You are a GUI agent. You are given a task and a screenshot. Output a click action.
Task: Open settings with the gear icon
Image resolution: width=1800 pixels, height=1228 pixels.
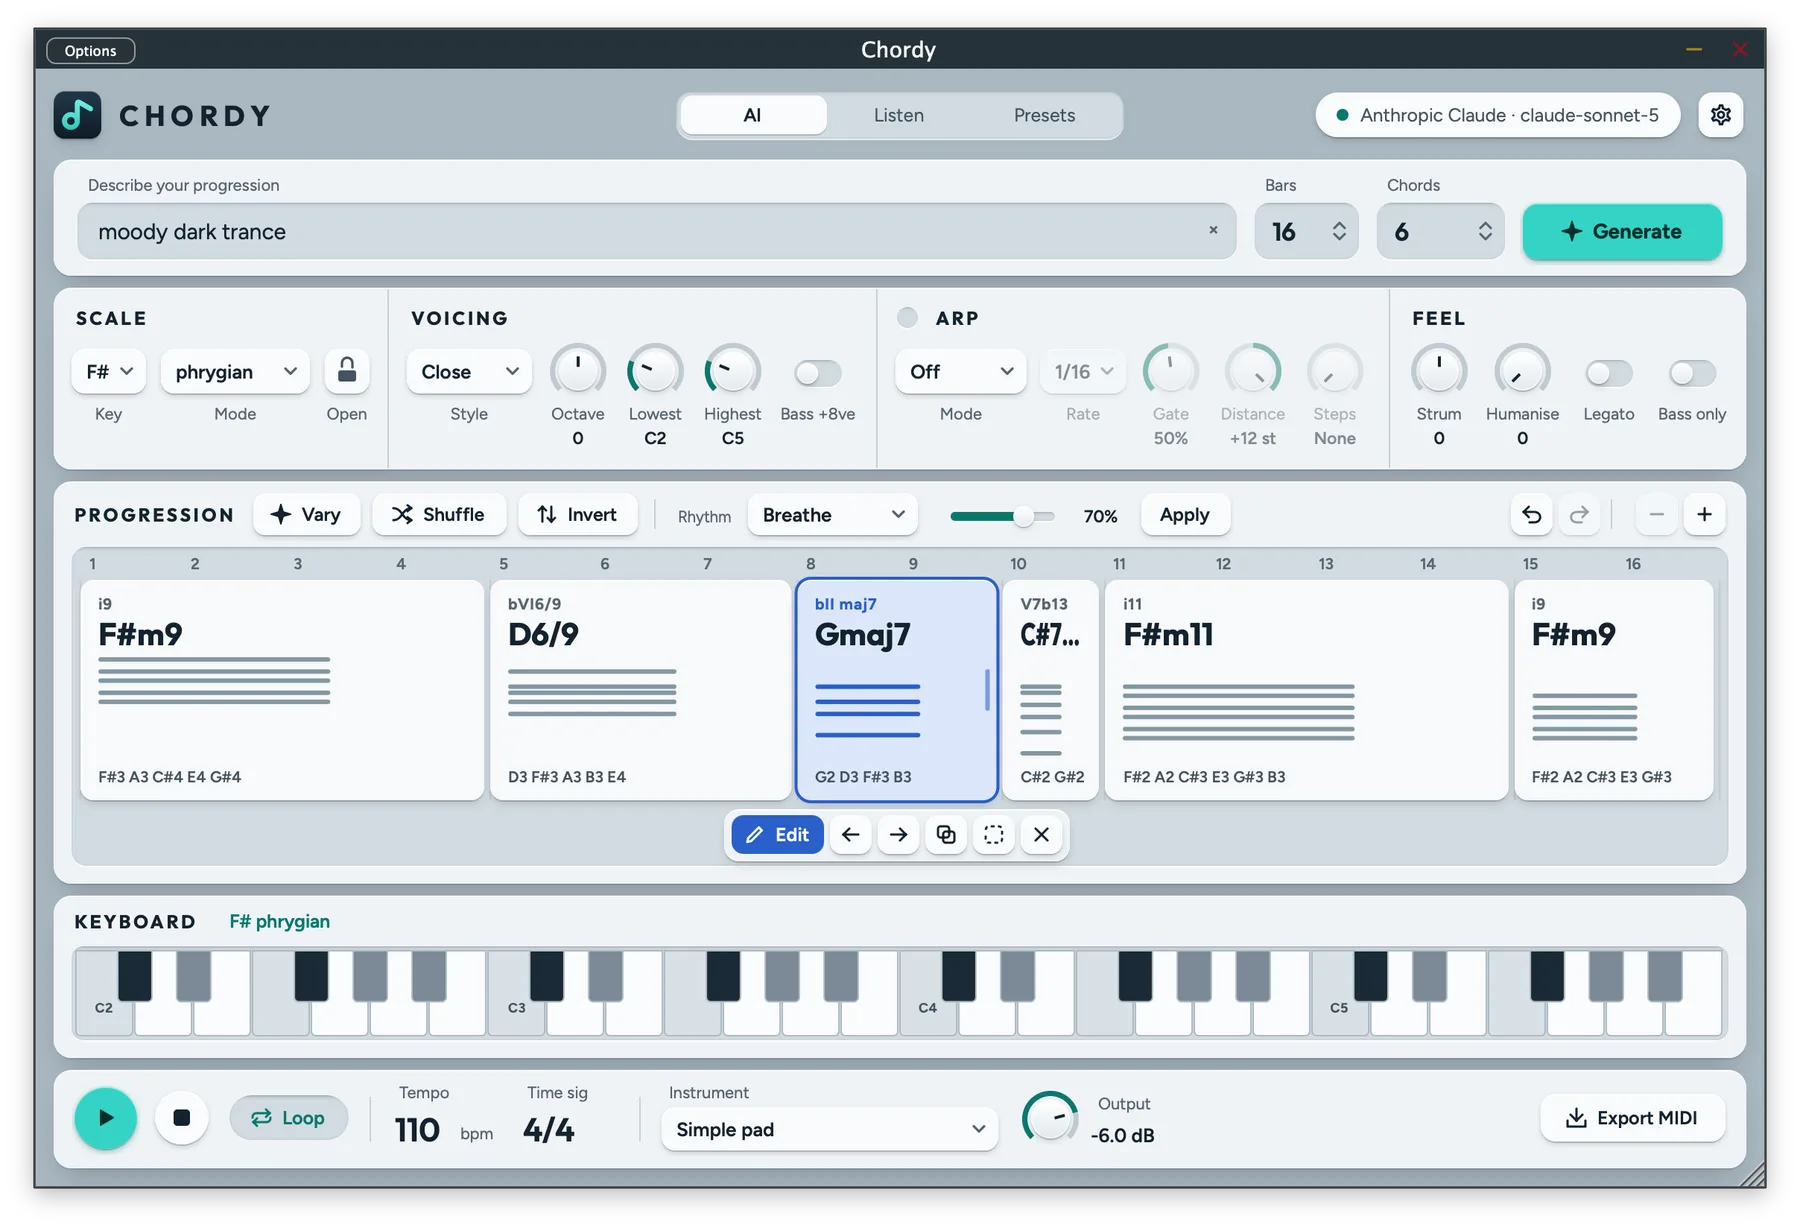(1720, 115)
